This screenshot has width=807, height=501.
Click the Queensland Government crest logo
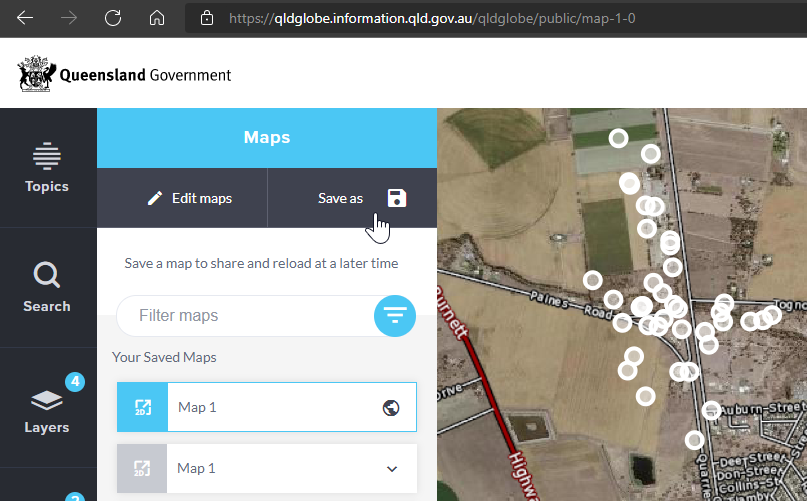point(36,75)
